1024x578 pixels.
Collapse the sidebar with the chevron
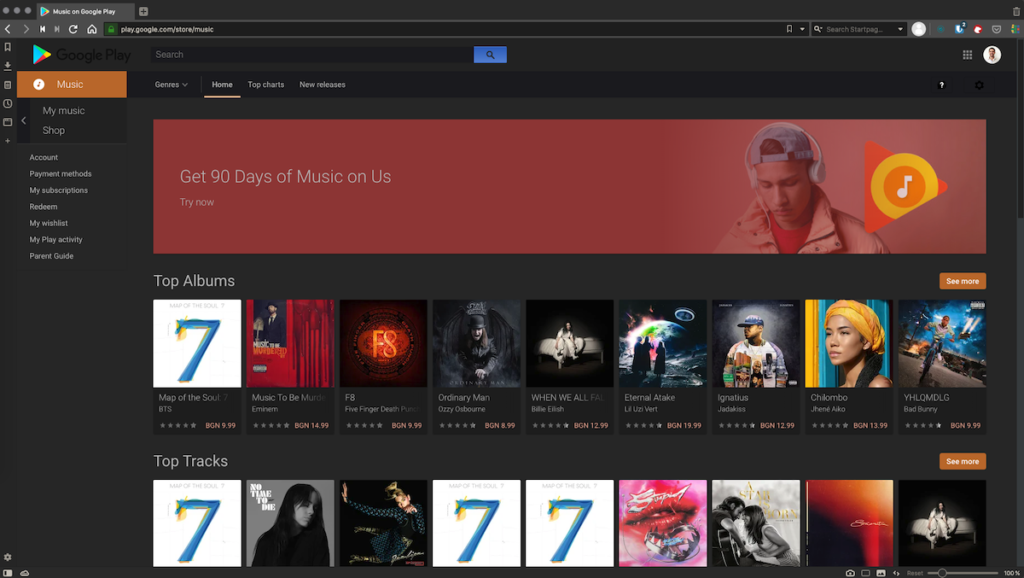(23, 119)
